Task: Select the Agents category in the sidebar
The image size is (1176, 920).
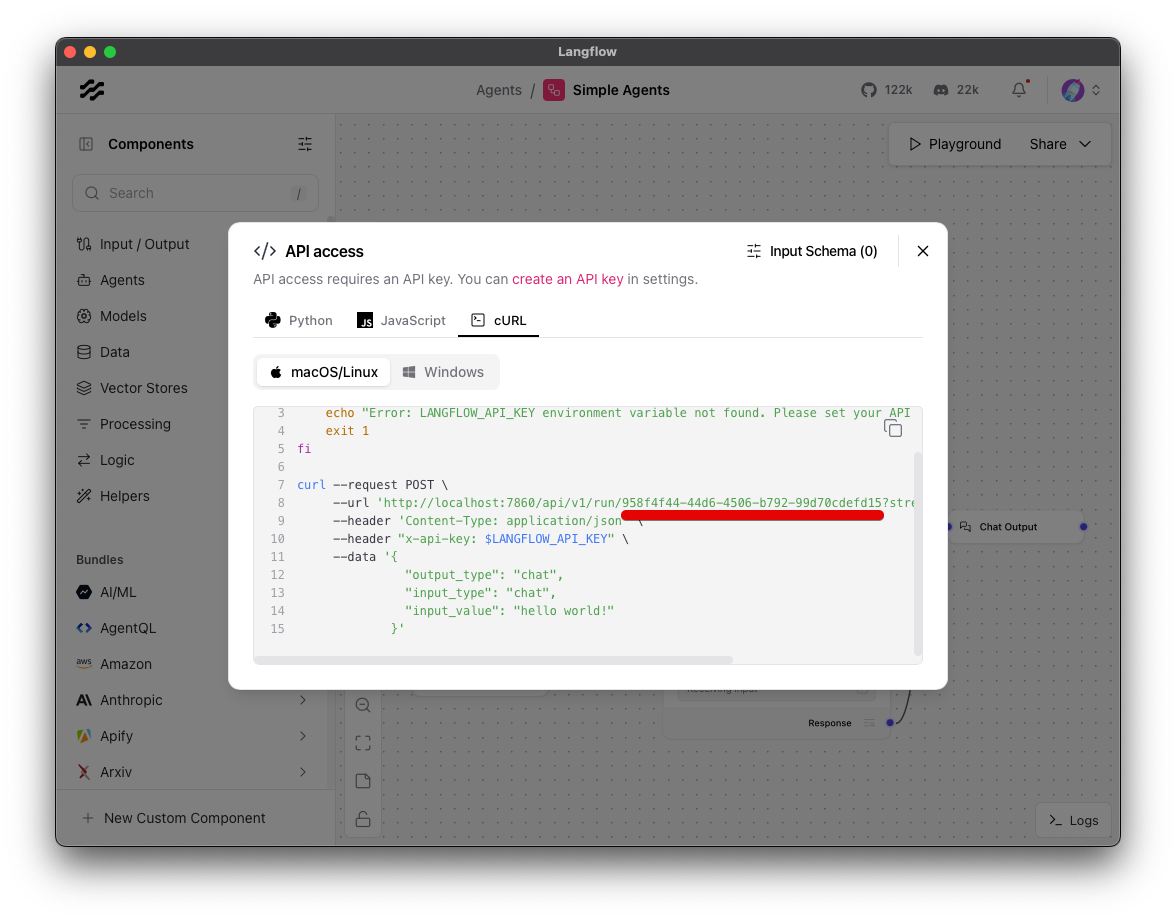Action: pos(123,280)
